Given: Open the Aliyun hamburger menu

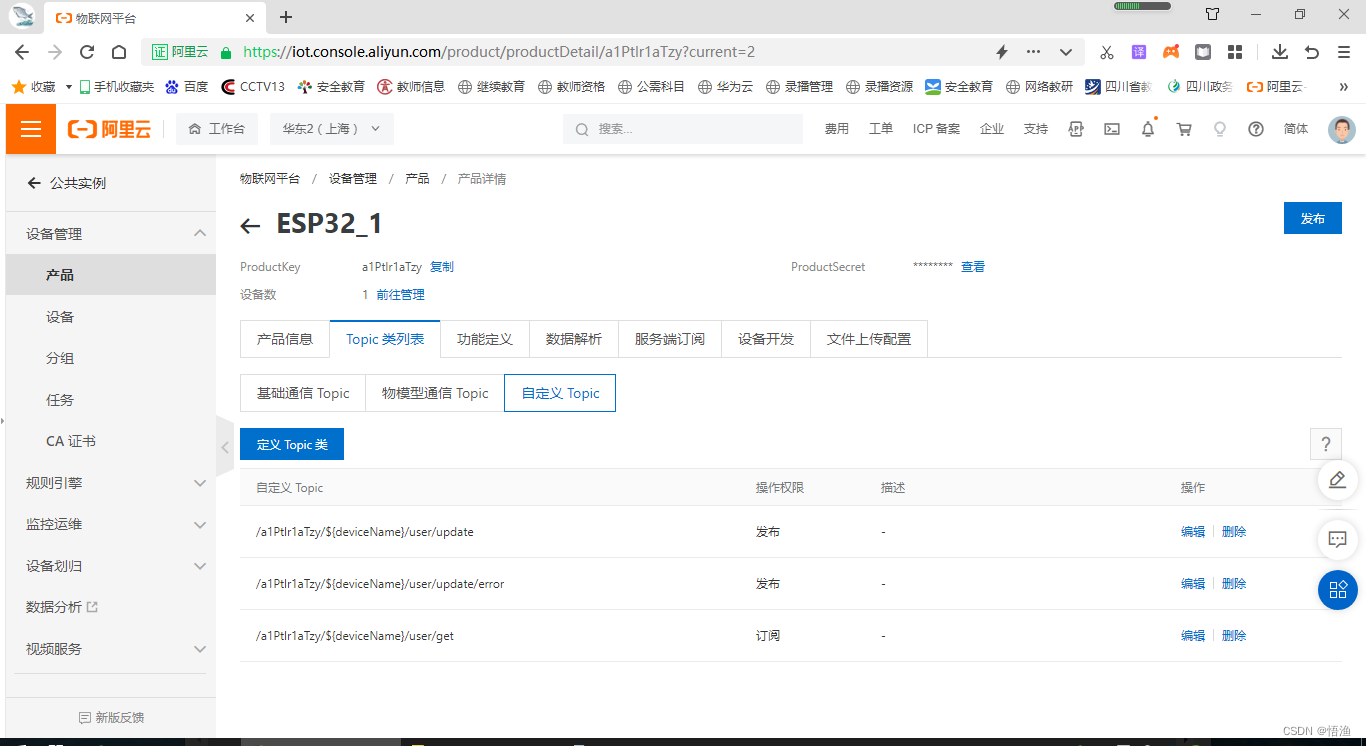Looking at the screenshot, I should click(x=31, y=129).
